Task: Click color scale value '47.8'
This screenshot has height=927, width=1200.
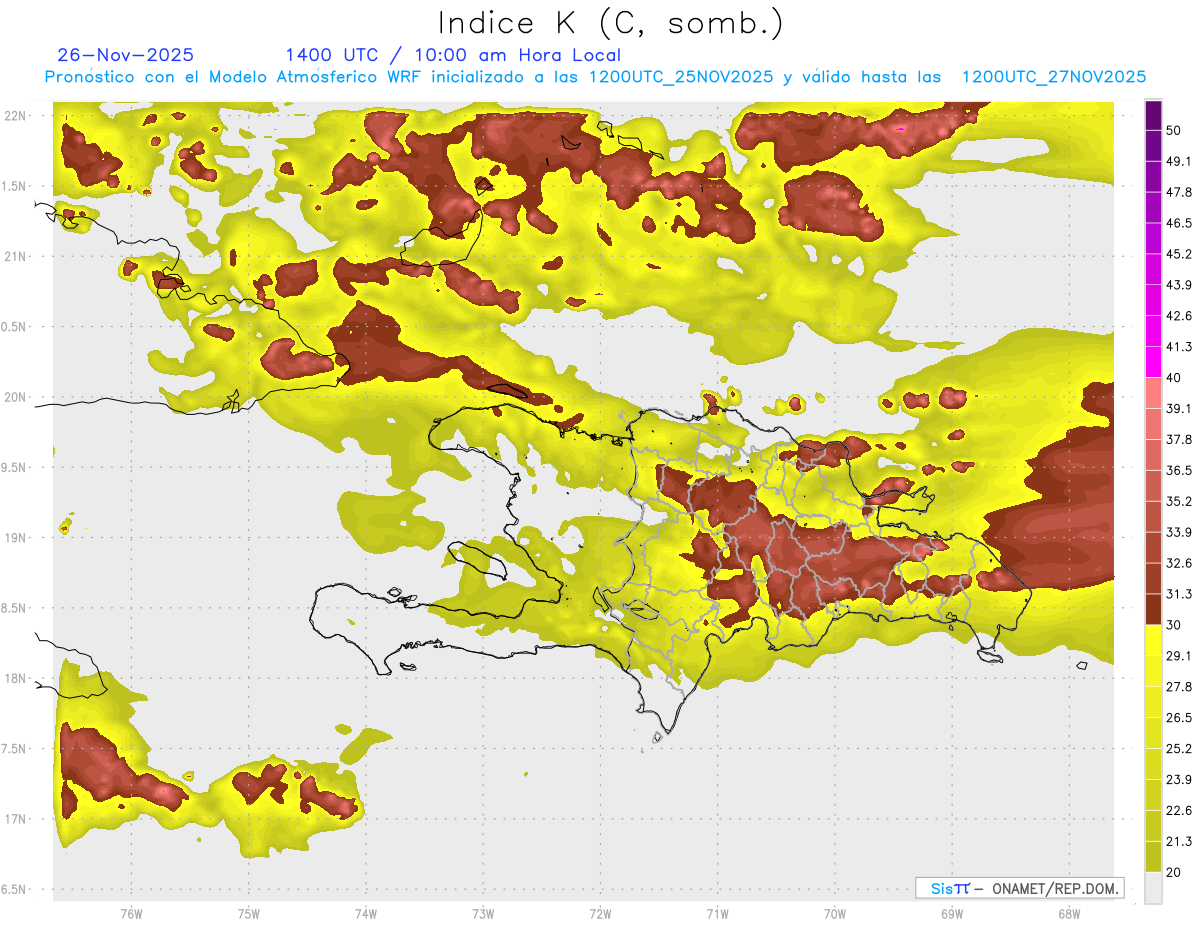Action: [1179, 192]
